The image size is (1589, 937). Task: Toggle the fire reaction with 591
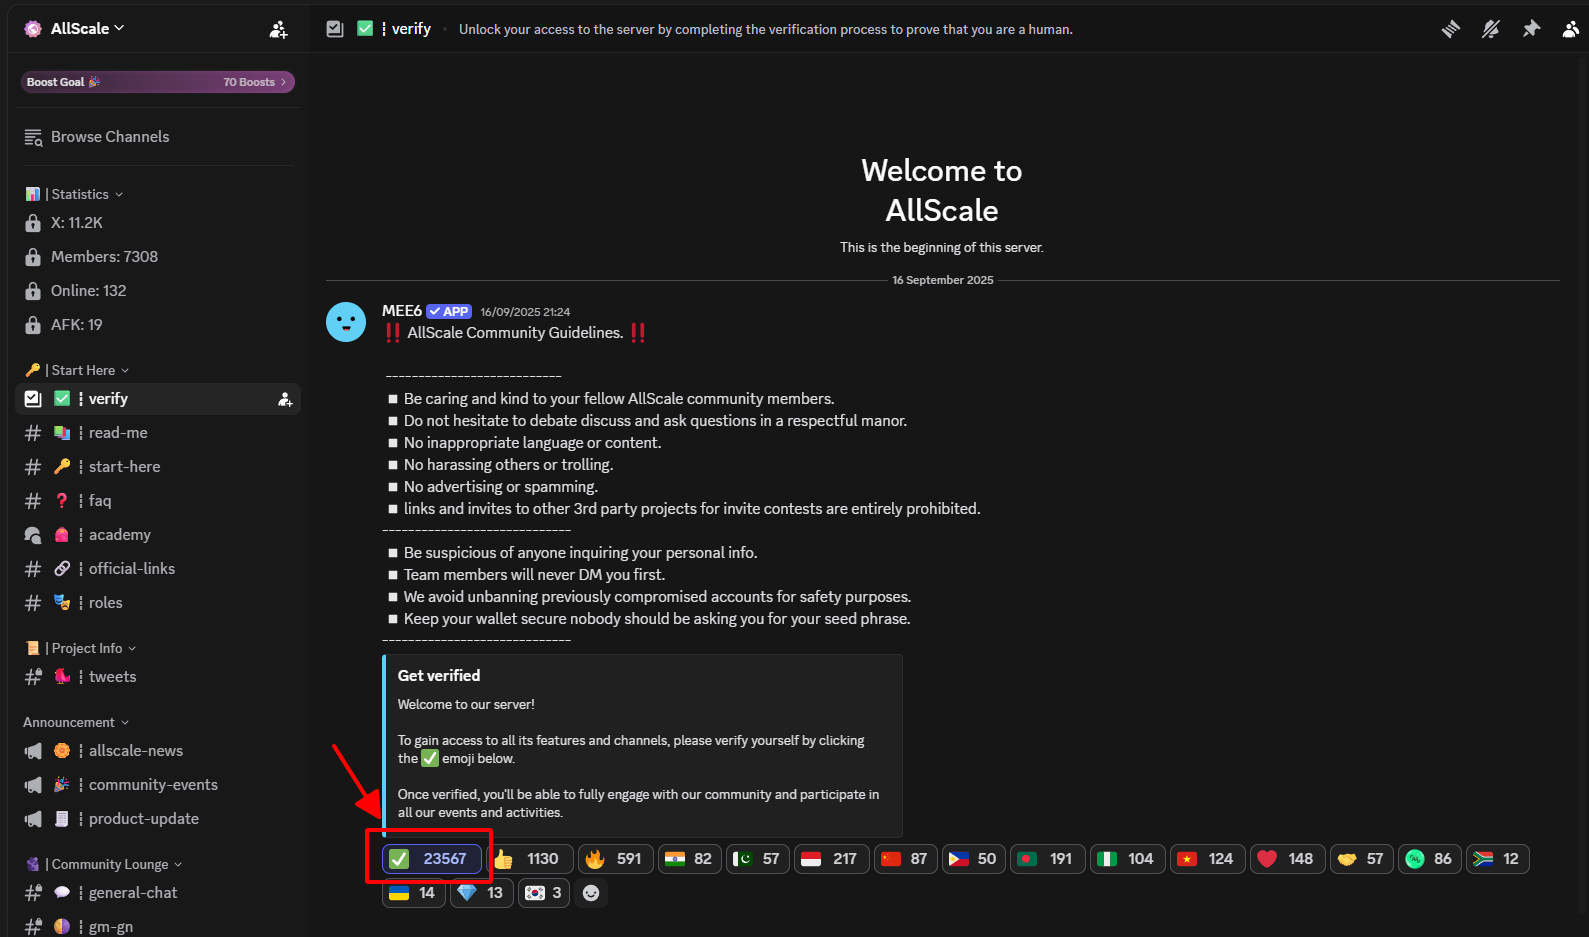coord(614,859)
